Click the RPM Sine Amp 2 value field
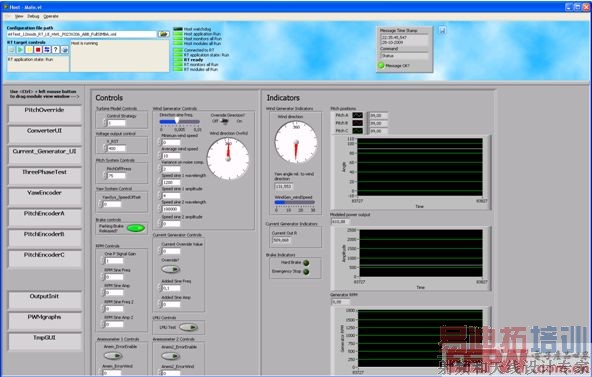 114,324
